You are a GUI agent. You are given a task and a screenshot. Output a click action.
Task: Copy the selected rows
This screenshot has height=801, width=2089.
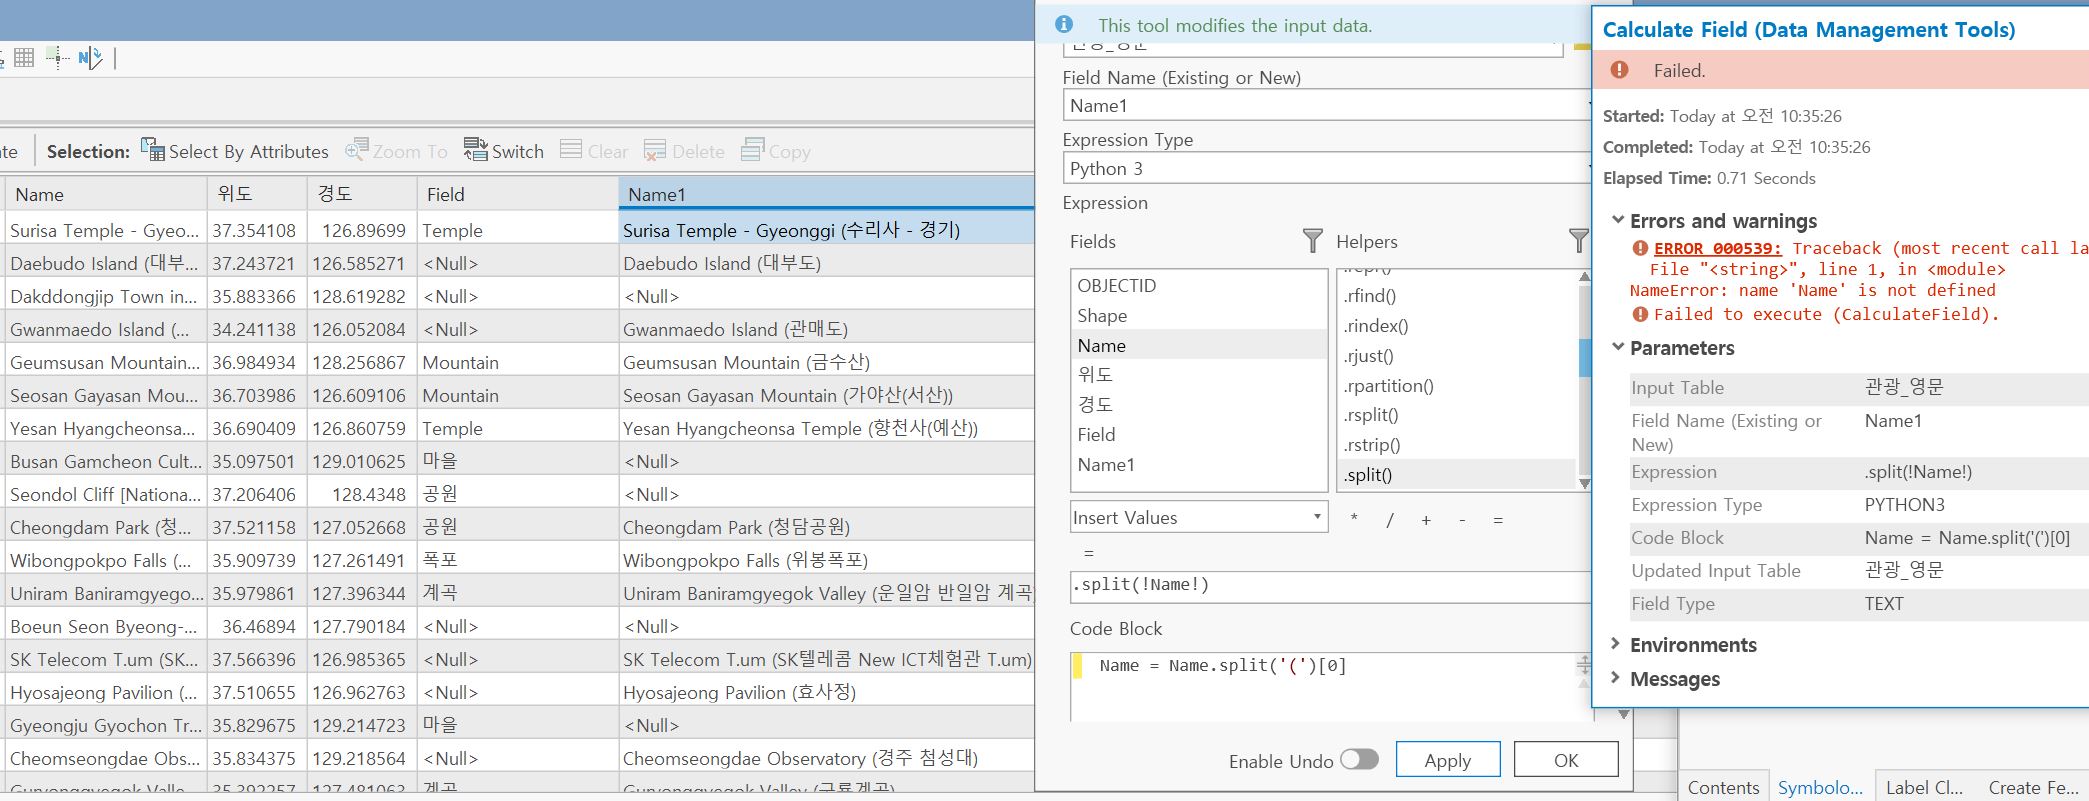pos(775,151)
